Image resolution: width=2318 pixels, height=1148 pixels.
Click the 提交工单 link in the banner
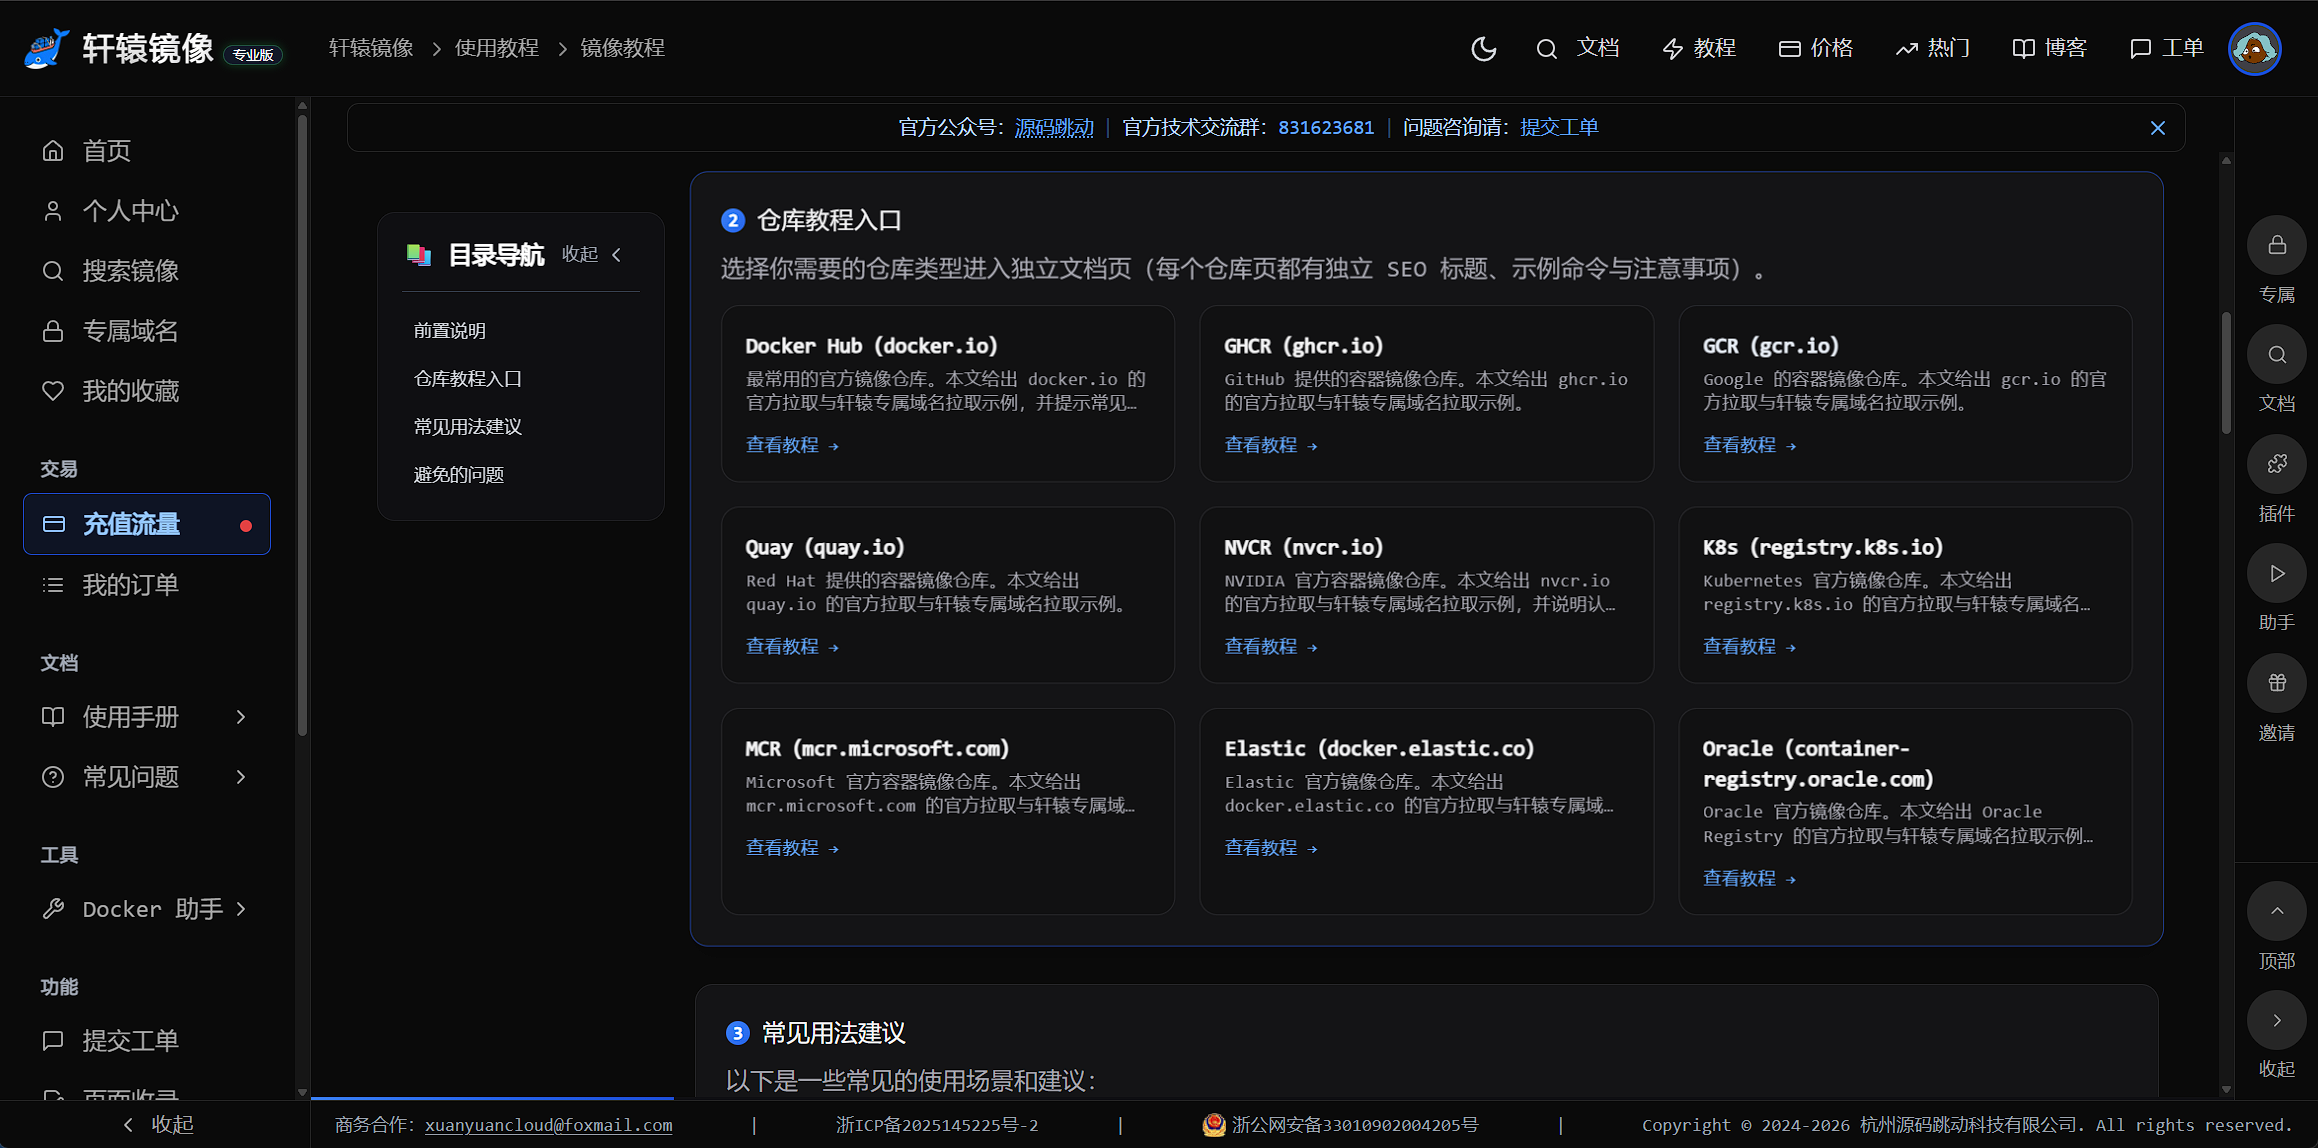(x=1559, y=128)
